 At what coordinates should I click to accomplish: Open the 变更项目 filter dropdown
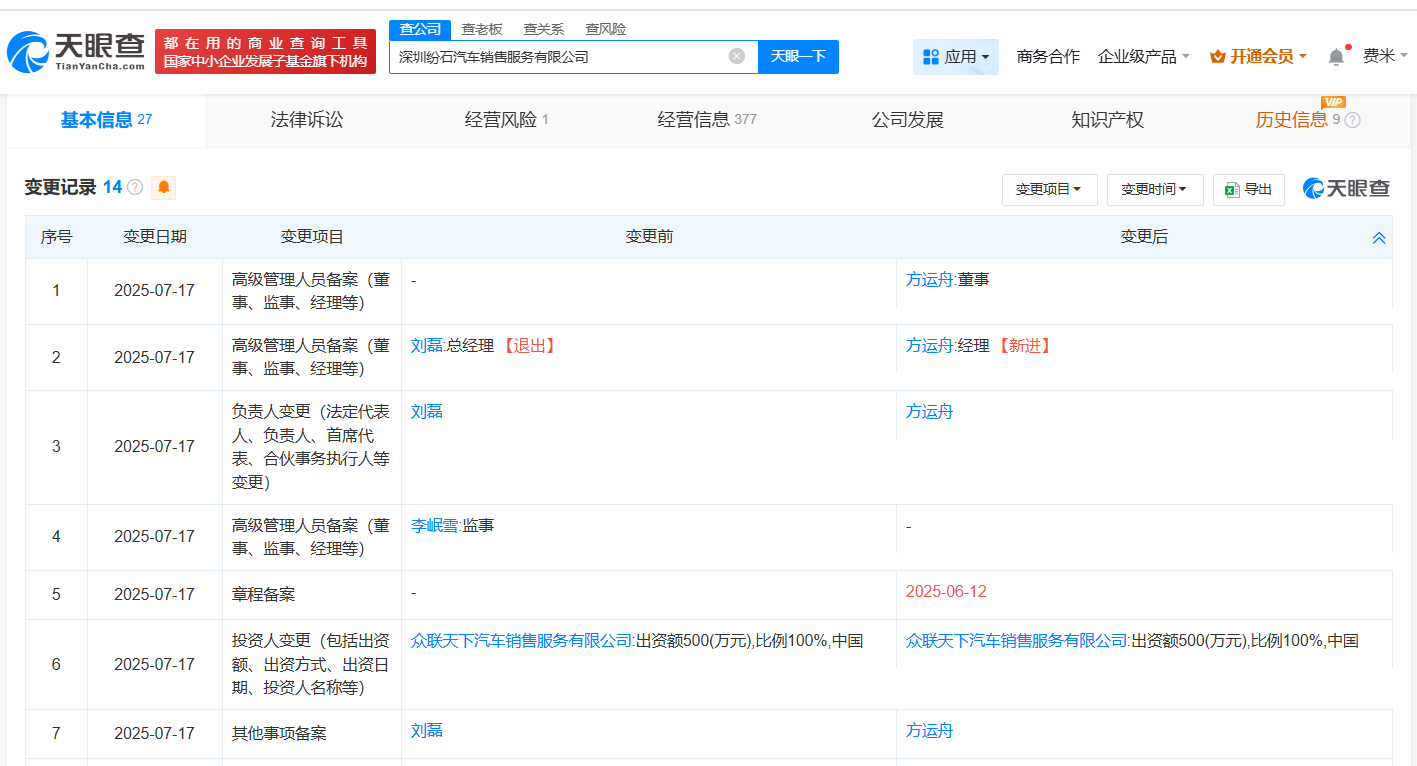(1049, 189)
